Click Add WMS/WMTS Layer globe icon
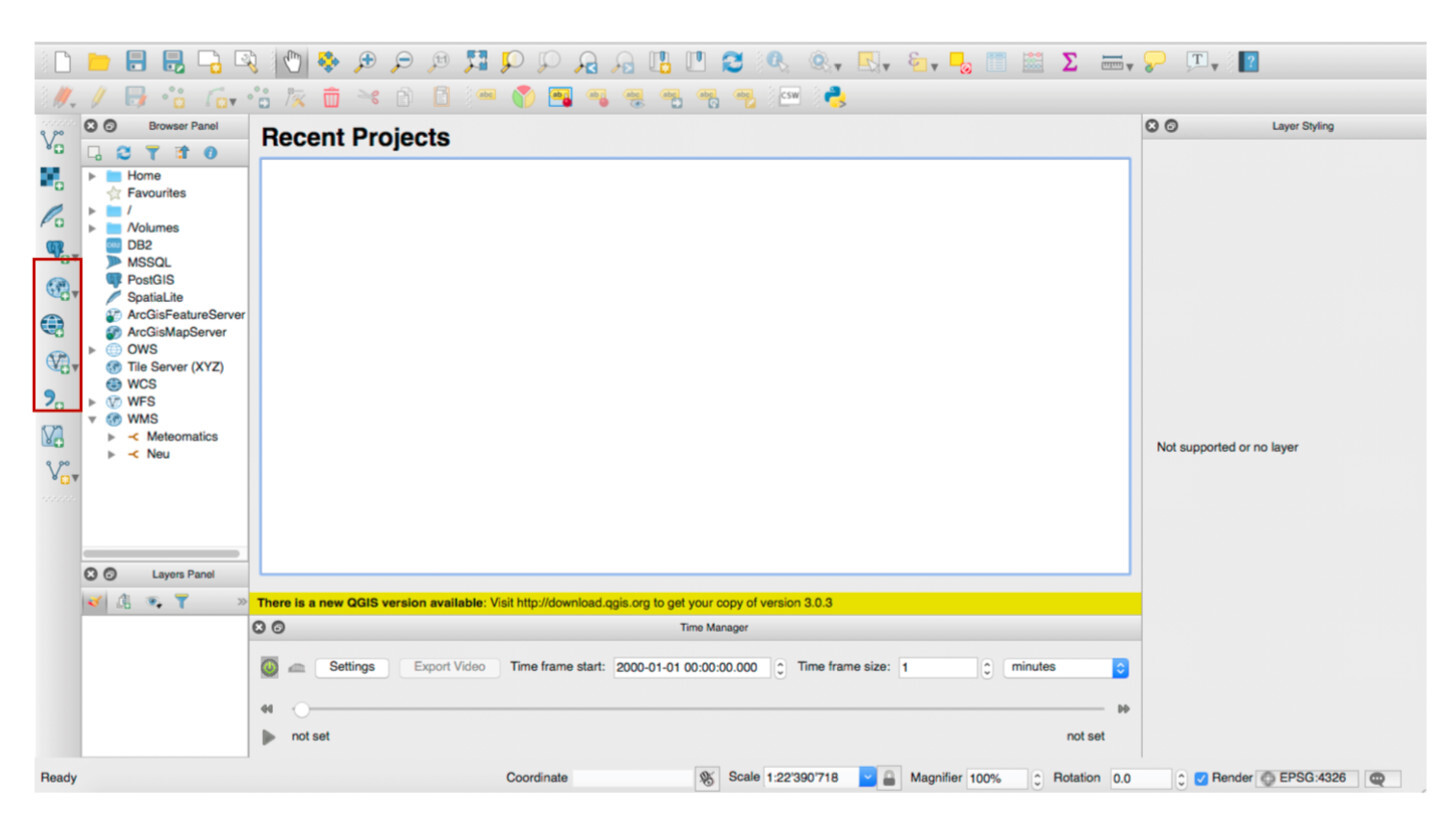The height and width of the screenshot is (836, 1450). click(x=56, y=290)
